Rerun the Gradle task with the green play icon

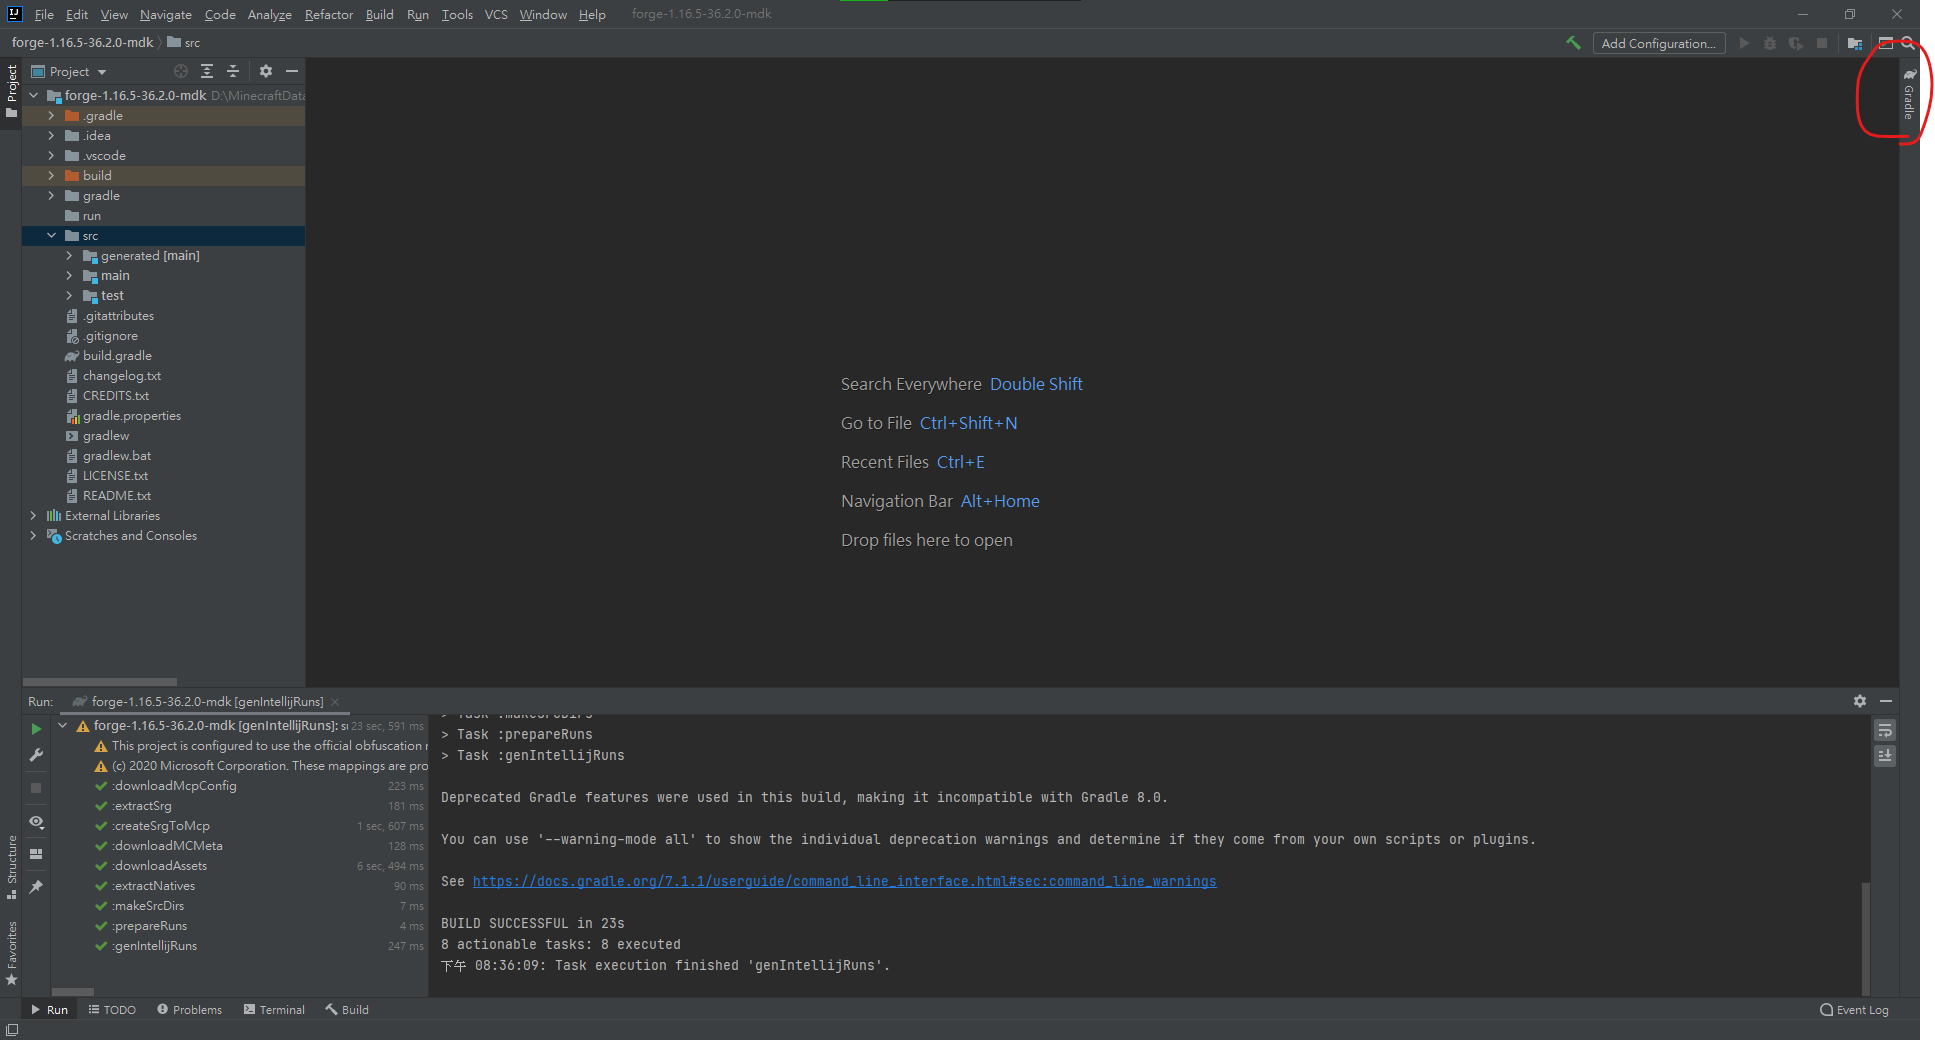[x=36, y=729]
